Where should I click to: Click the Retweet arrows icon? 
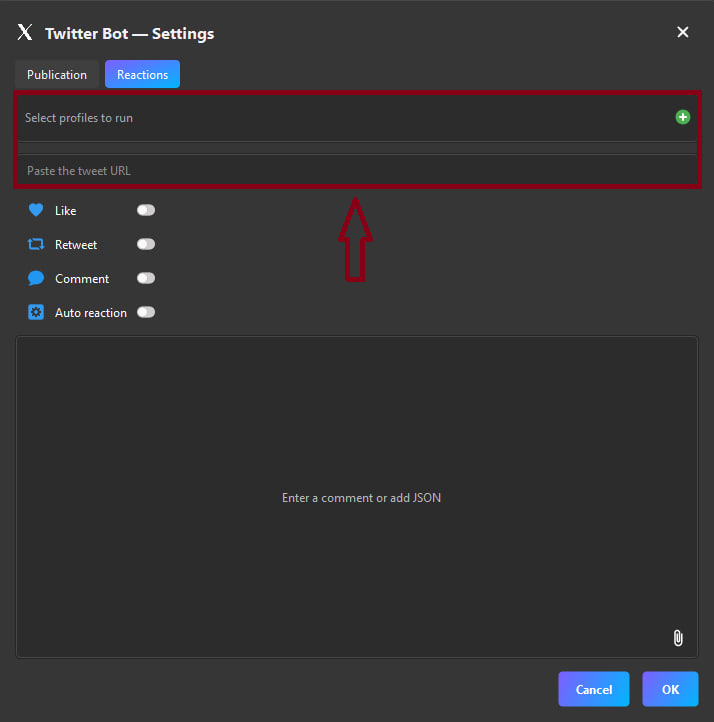(36, 244)
